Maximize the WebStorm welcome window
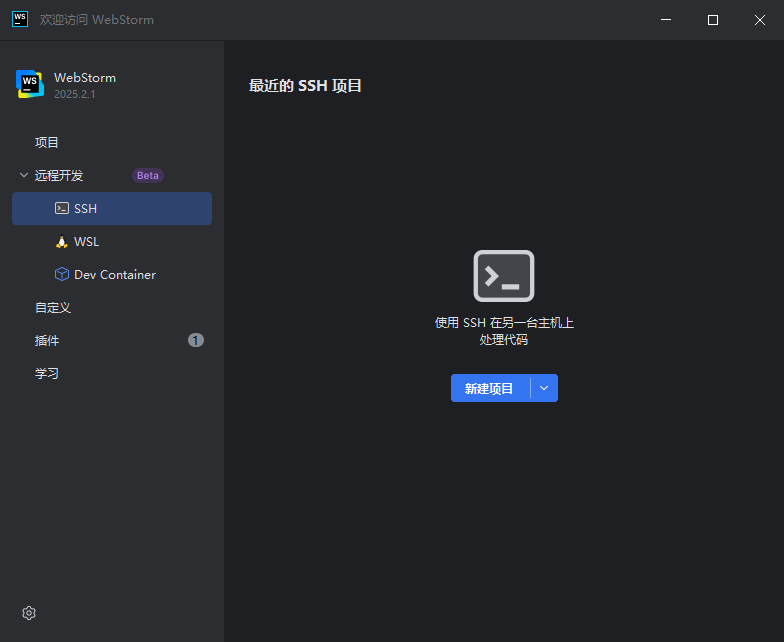Image resolution: width=784 pixels, height=642 pixels. [x=713, y=20]
